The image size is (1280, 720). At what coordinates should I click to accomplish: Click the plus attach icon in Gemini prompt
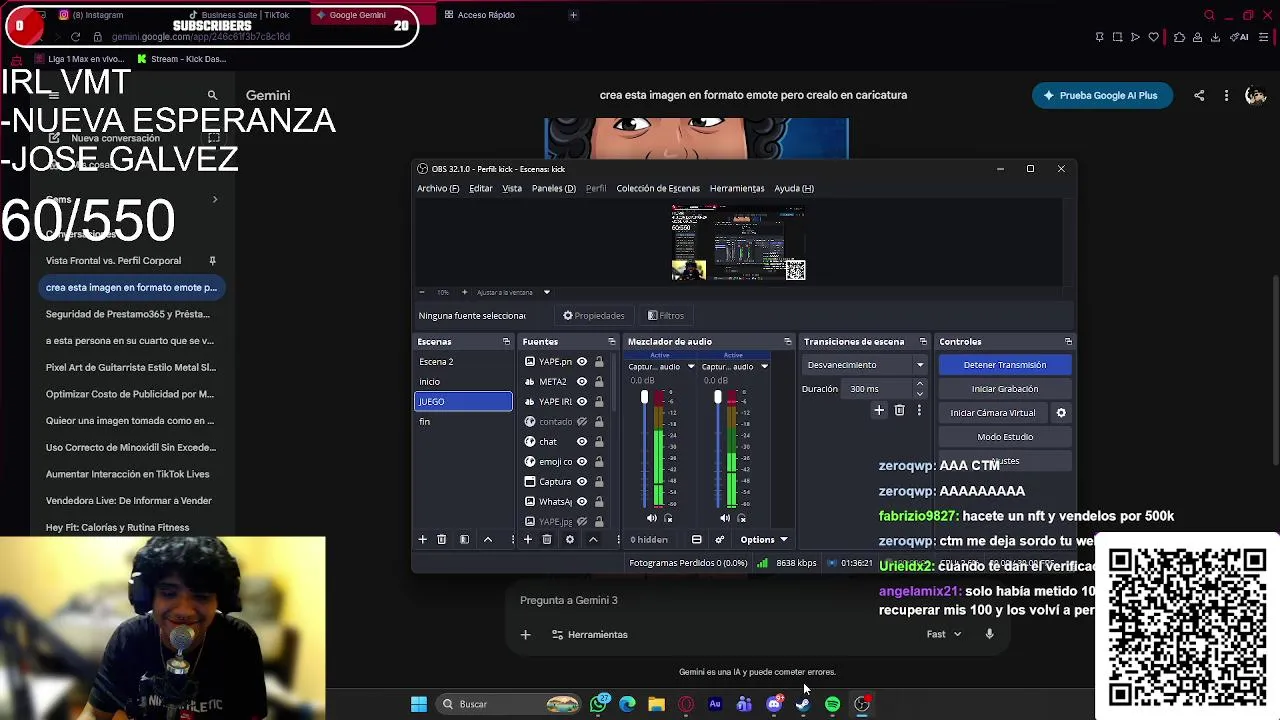click(x=525, y=635)
